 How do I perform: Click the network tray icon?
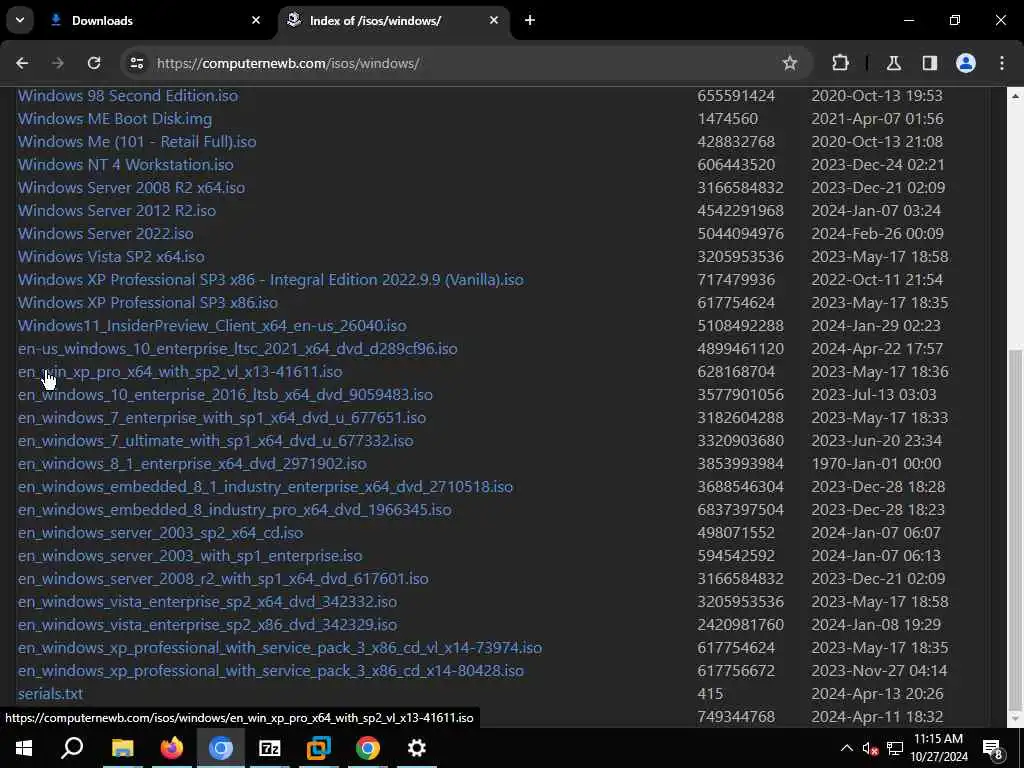895,748
